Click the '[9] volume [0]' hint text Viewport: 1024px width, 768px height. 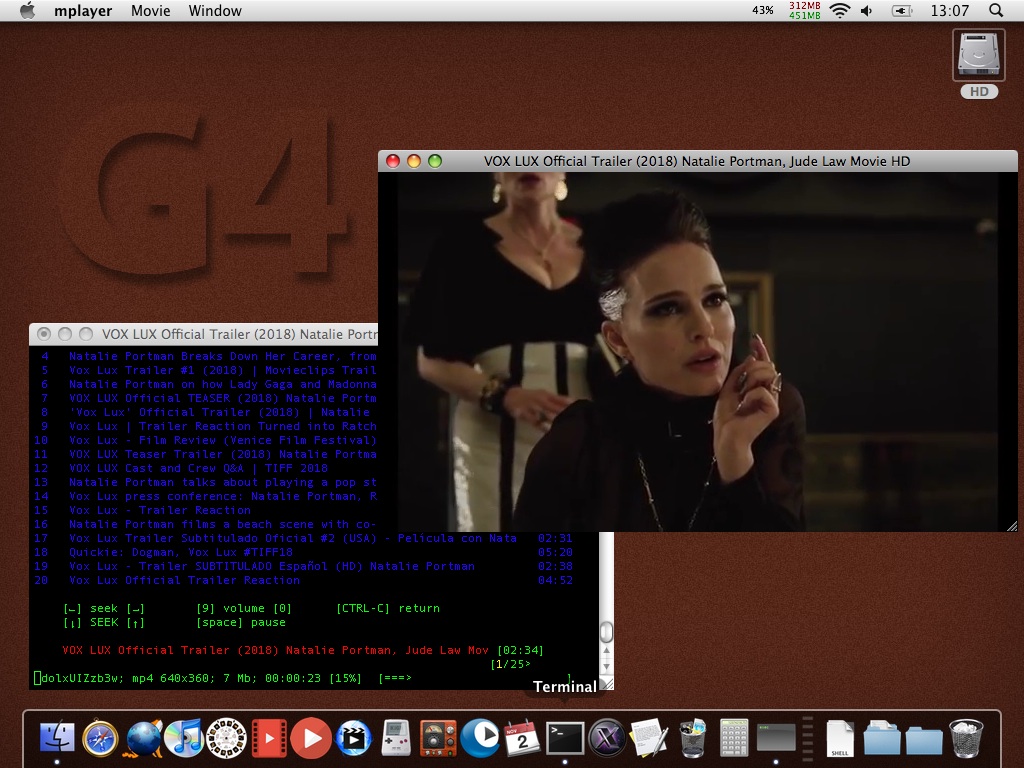[244, 608]
